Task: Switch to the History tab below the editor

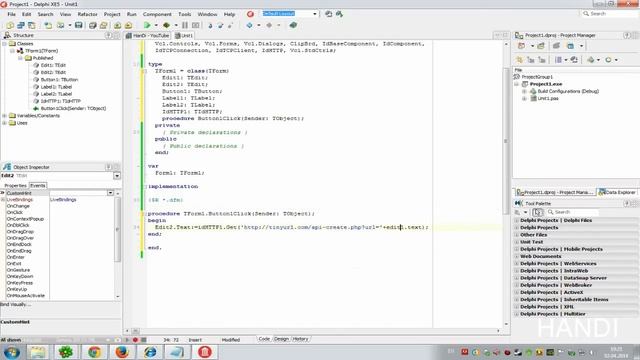Action: point(300,339)
